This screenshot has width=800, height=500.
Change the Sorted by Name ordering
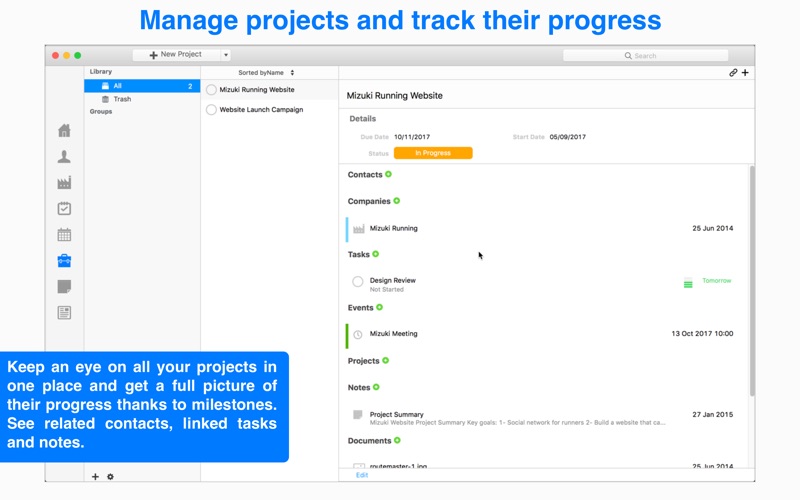pos(266,72)
